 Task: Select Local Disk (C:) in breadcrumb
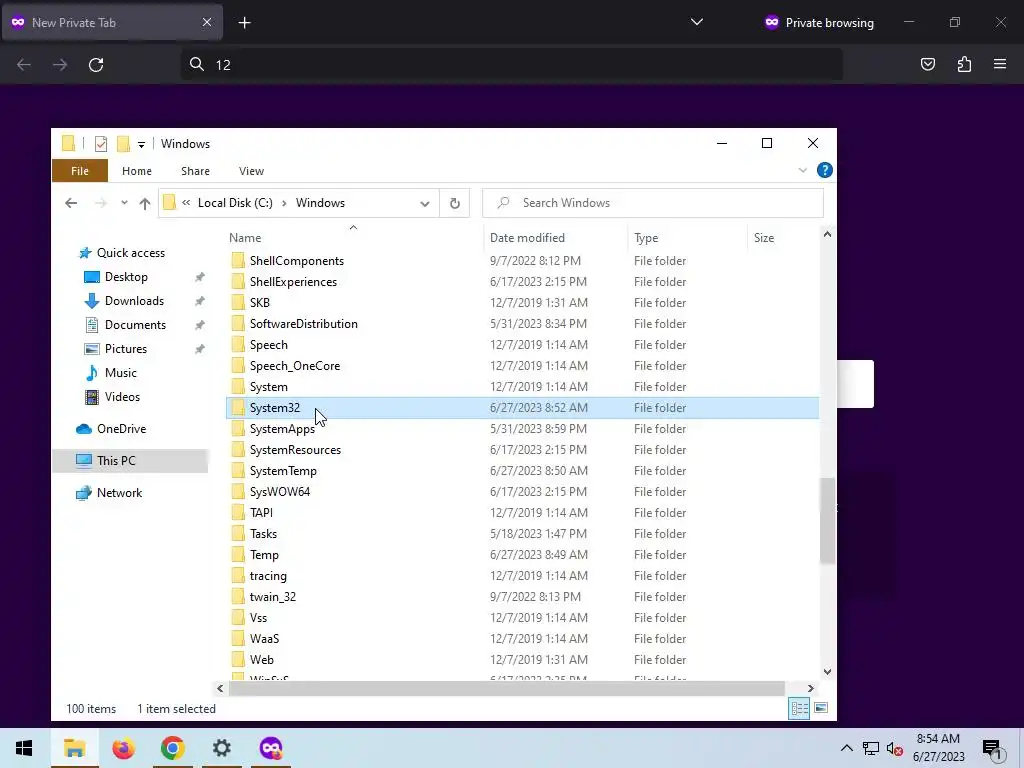point(235,203)
